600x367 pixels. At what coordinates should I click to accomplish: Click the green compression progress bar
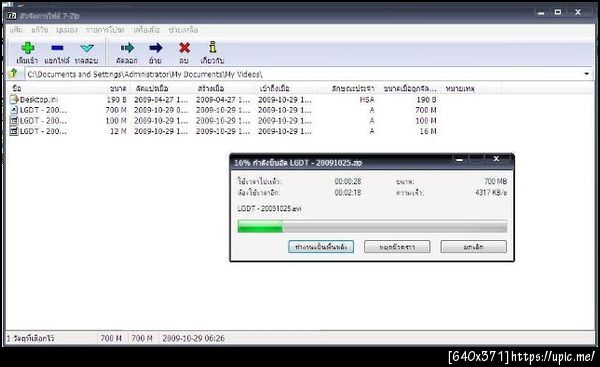pyautogui.click(x=372, y=226)
